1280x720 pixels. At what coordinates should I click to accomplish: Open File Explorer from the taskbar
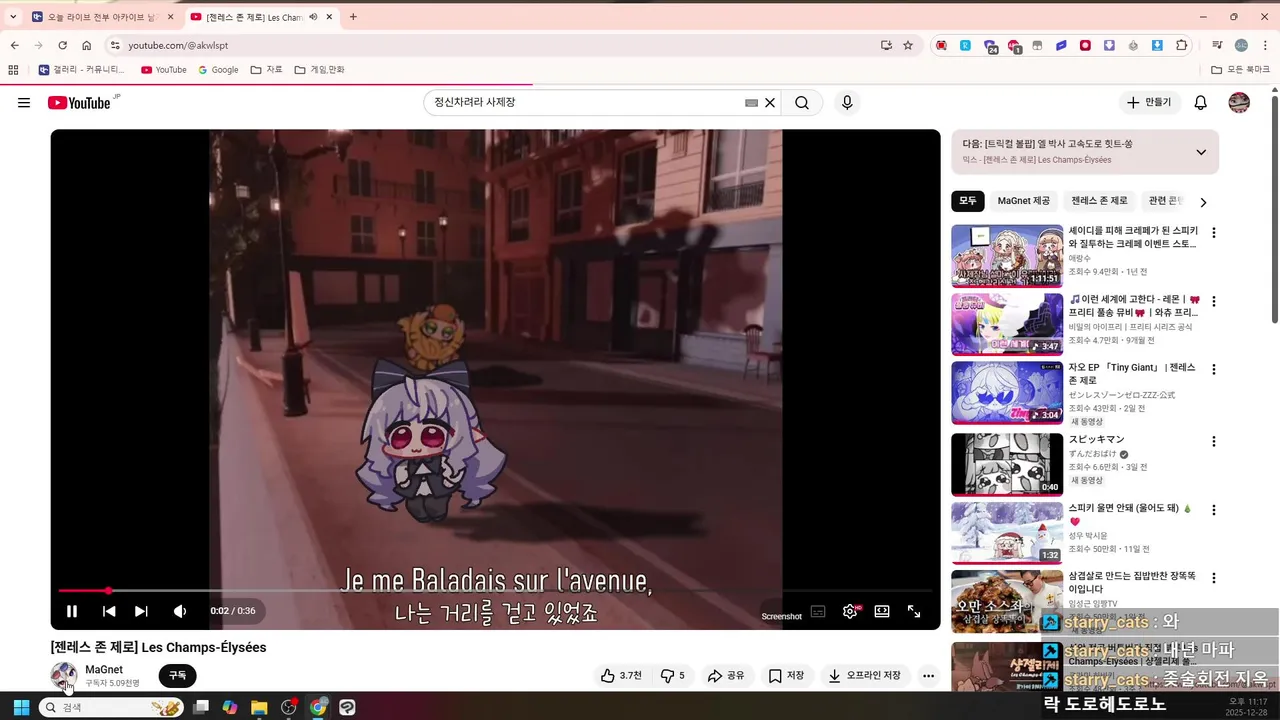click(259, 707)
